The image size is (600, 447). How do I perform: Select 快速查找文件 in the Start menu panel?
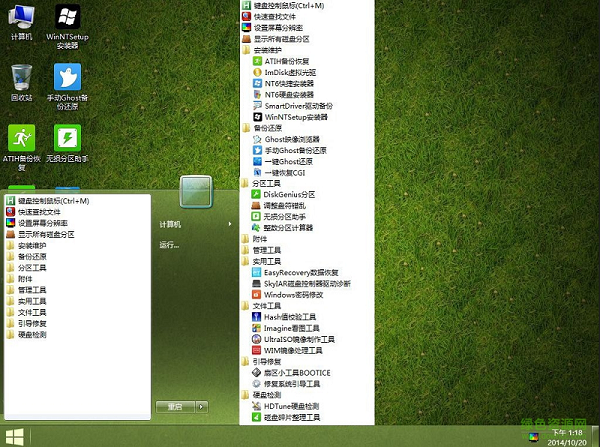click(x=33, y=212)
